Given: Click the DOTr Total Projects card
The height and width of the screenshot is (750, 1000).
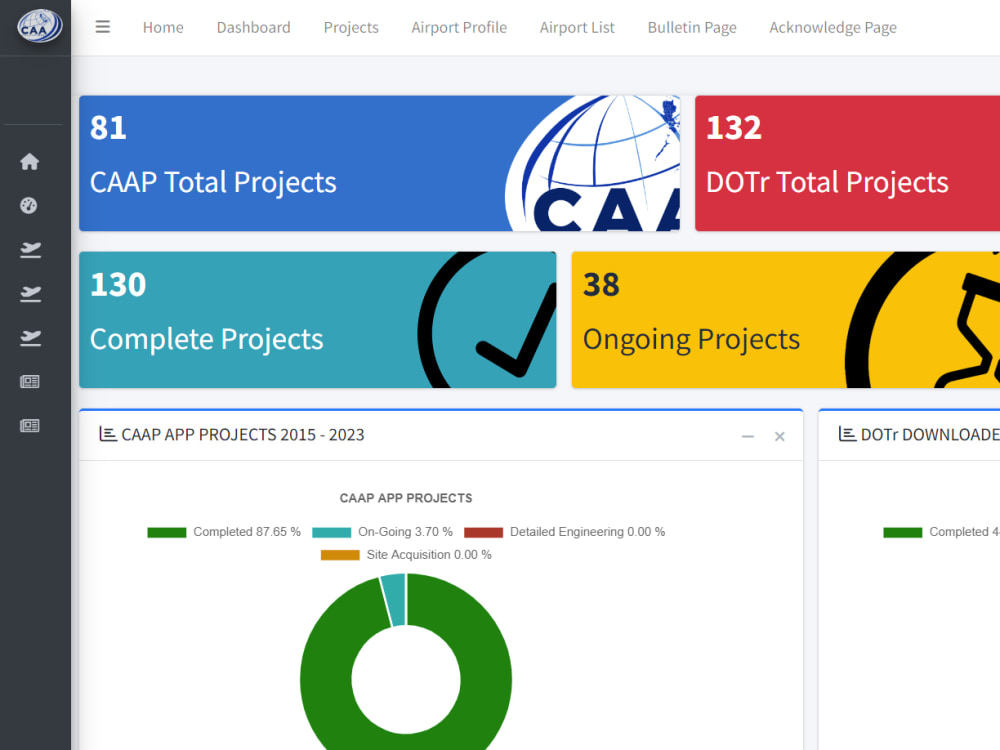Looking at the screenshot, I should (x=848, y=163).
